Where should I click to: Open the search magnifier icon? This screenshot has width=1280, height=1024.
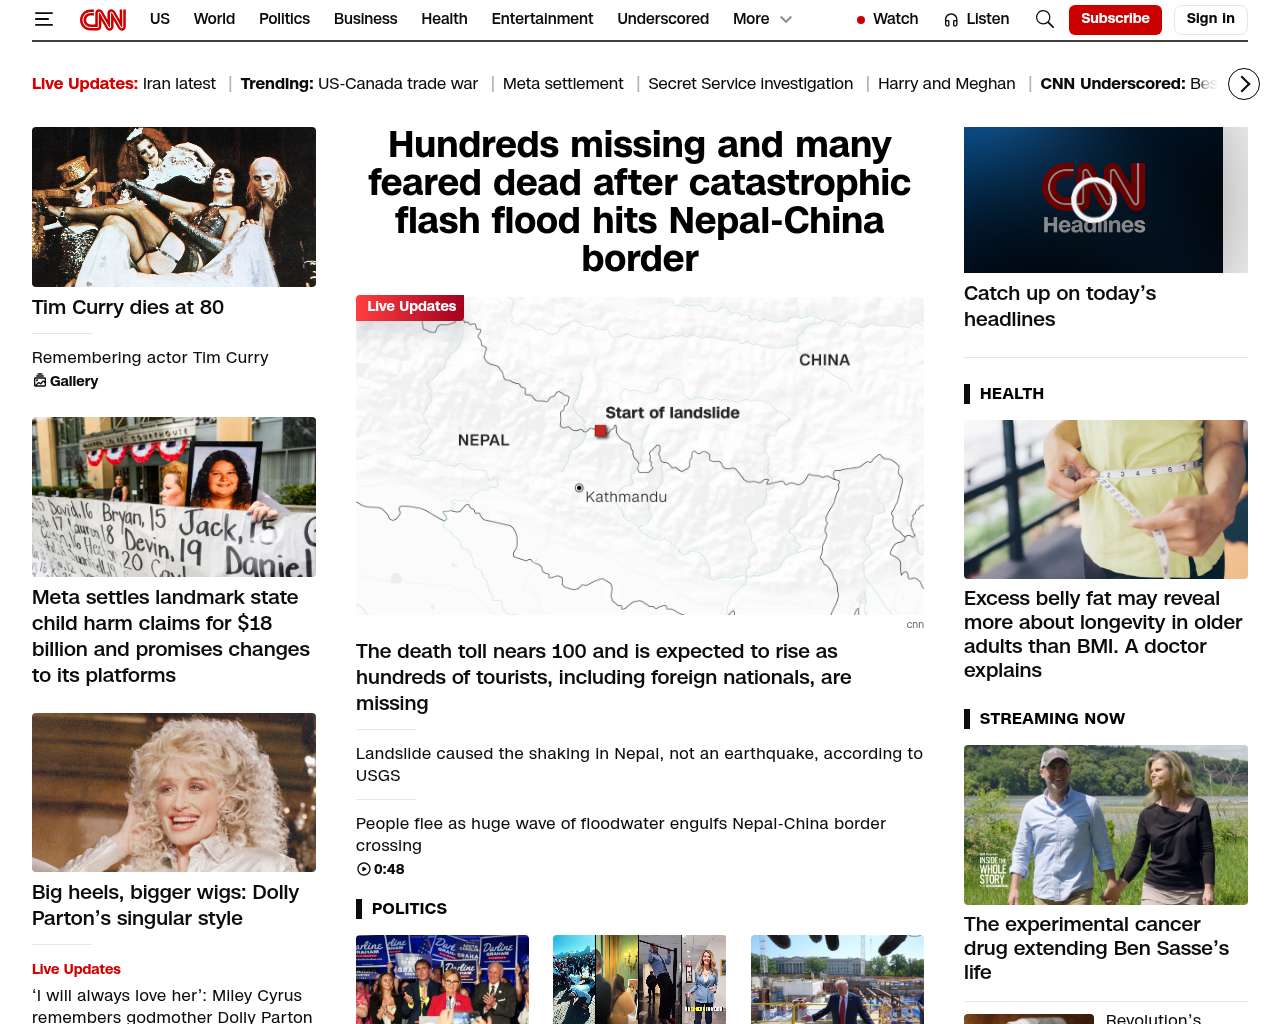click(x=1045, y=19)
